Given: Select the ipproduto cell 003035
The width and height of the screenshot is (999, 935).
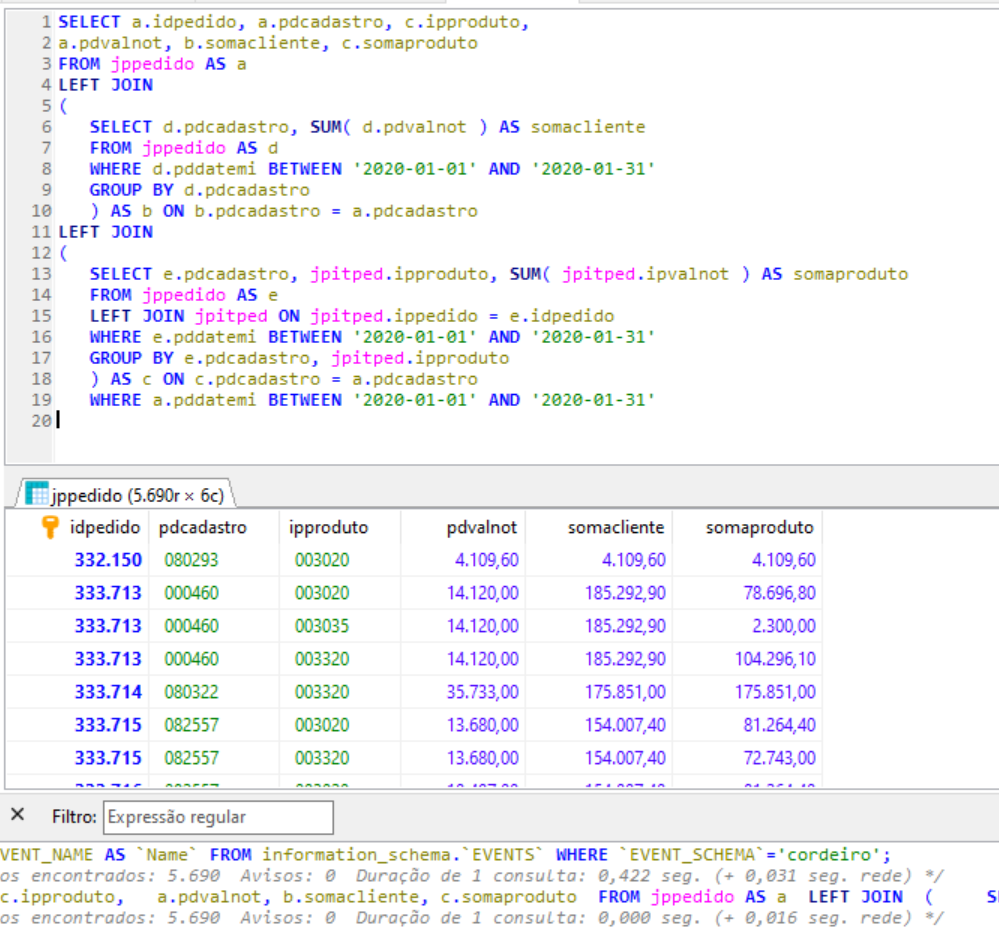Looking at the screenshot, I should coord(322,626).
